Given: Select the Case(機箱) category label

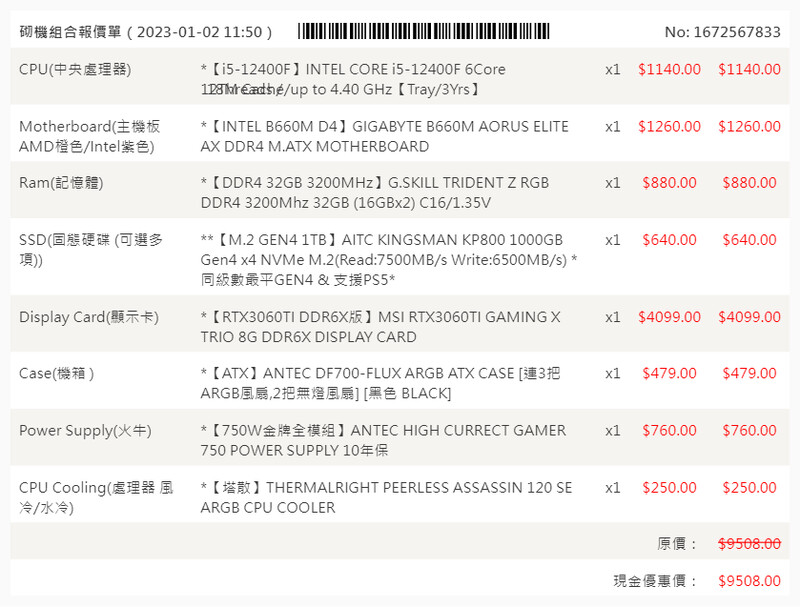Looking at the screenshot, I should point(57,374).
